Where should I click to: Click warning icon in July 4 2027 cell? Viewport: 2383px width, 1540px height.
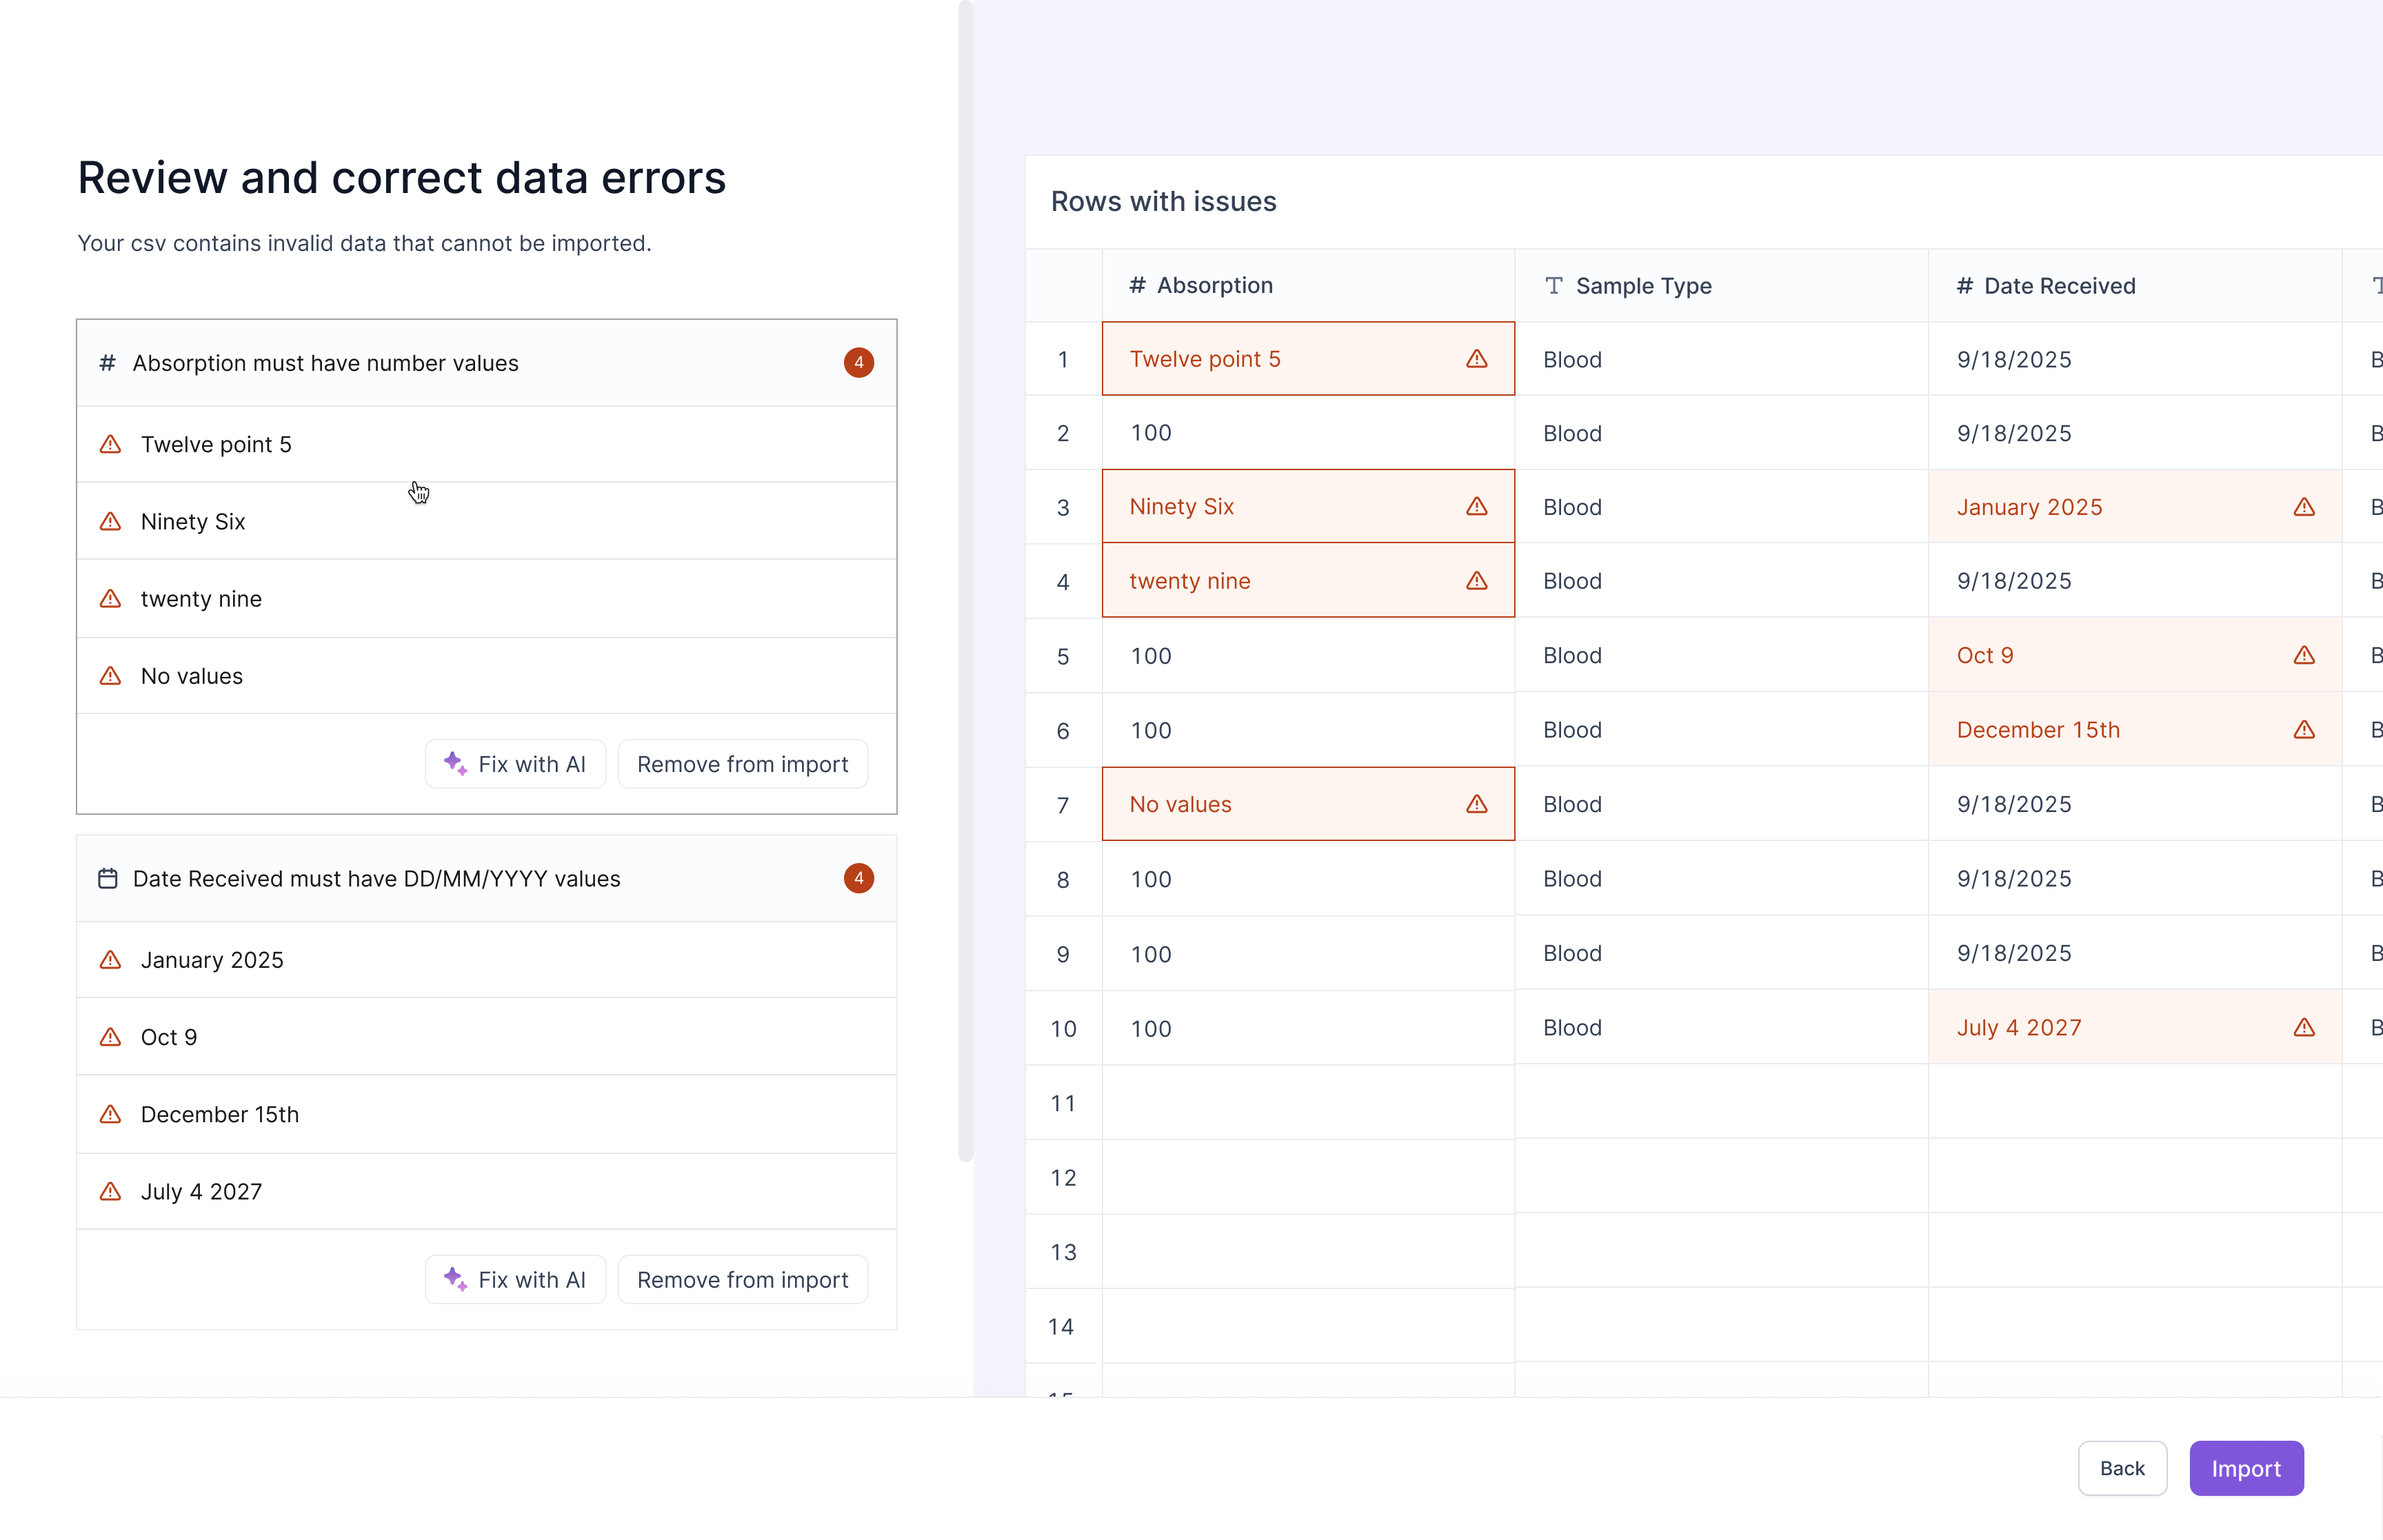[x=2304, y=1027]
